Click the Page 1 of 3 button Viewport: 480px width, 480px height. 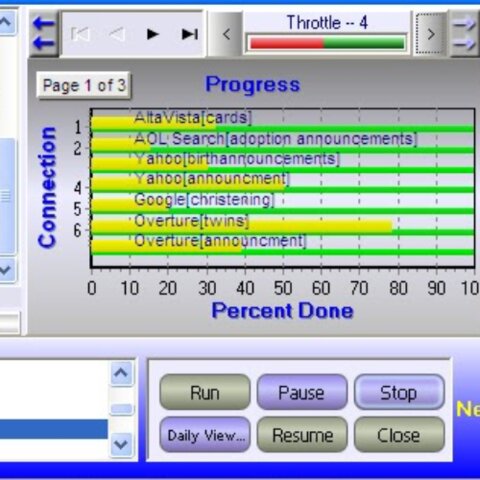[x=84, y=85]
